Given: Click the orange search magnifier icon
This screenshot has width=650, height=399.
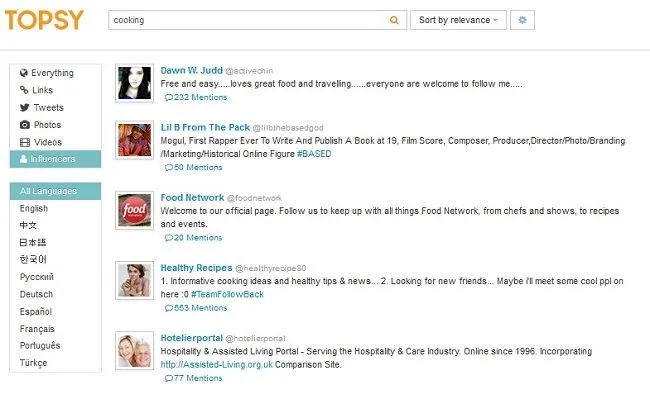Looking at the screenshot, I should (x=394, y=20).
